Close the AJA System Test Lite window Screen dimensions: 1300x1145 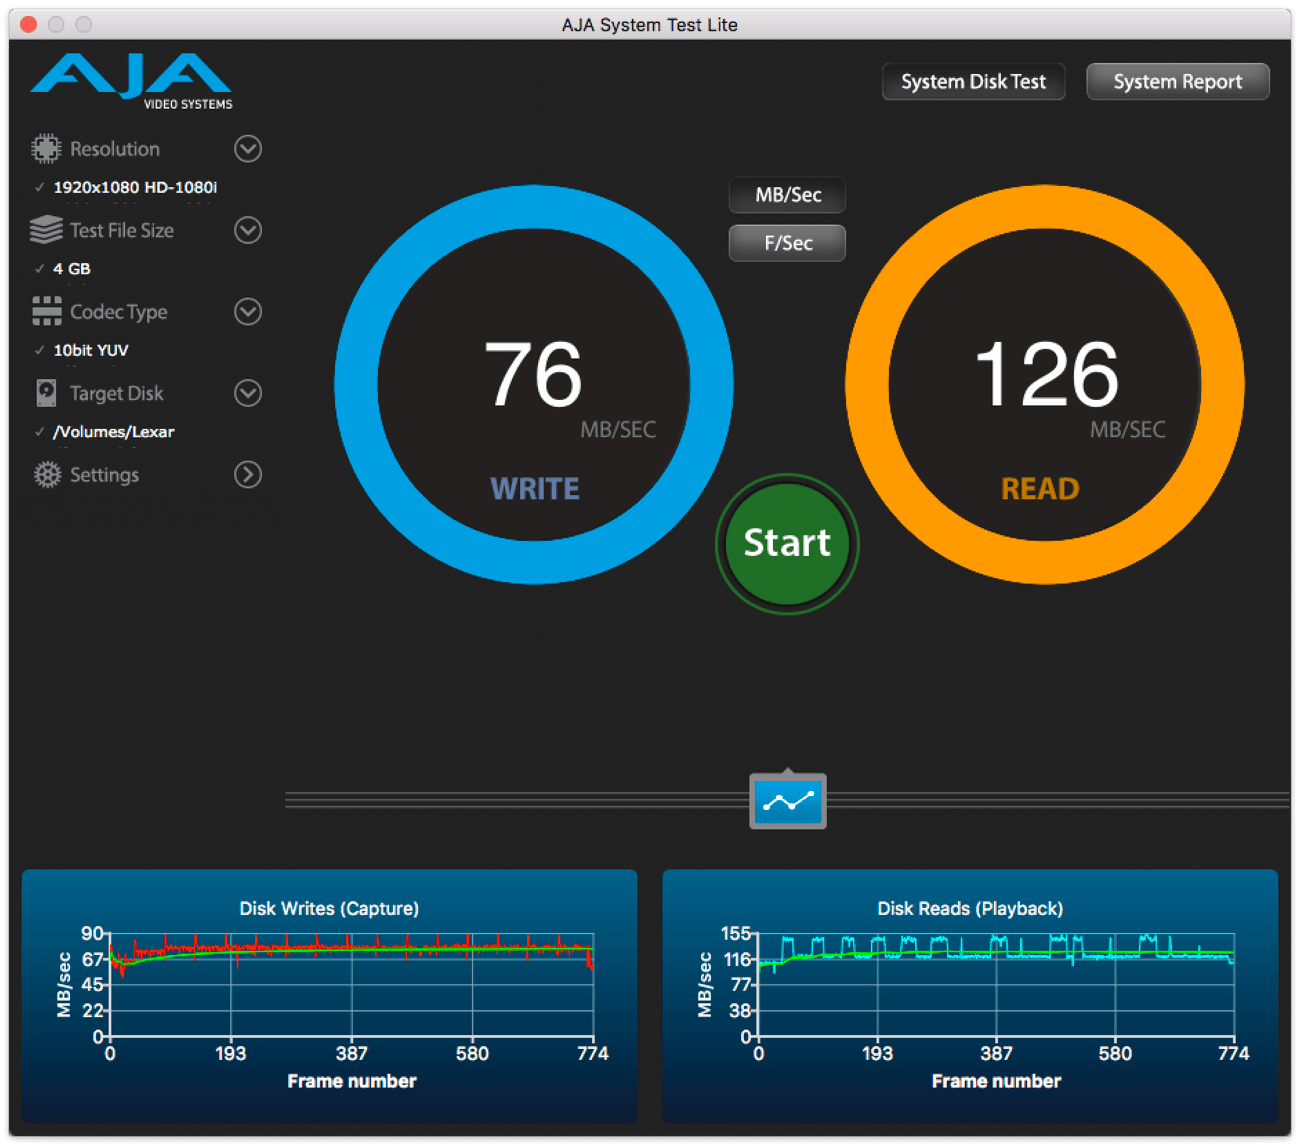tap(28, 24)
